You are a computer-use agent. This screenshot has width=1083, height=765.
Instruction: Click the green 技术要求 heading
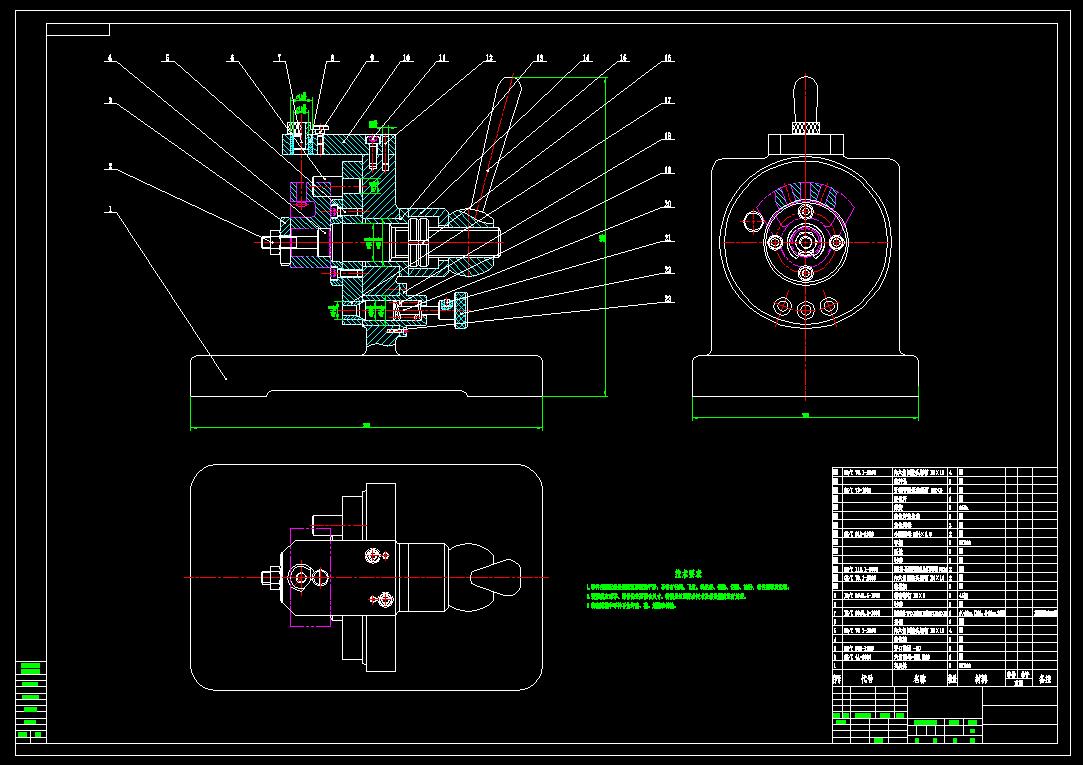point(689,574)
